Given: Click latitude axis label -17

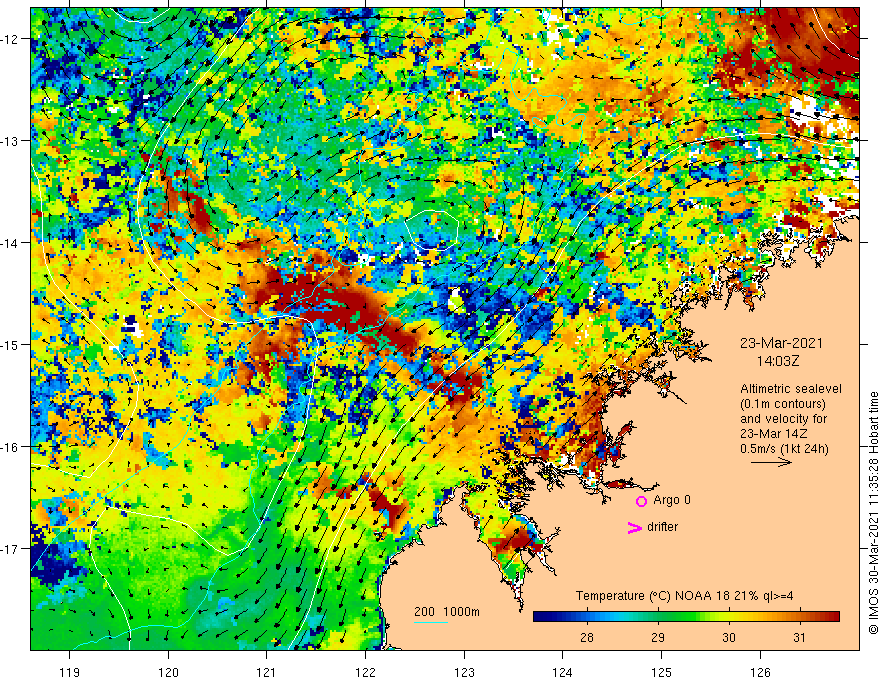Looking at the screenshot, I should pyautogui.click(x=11, y=549).
